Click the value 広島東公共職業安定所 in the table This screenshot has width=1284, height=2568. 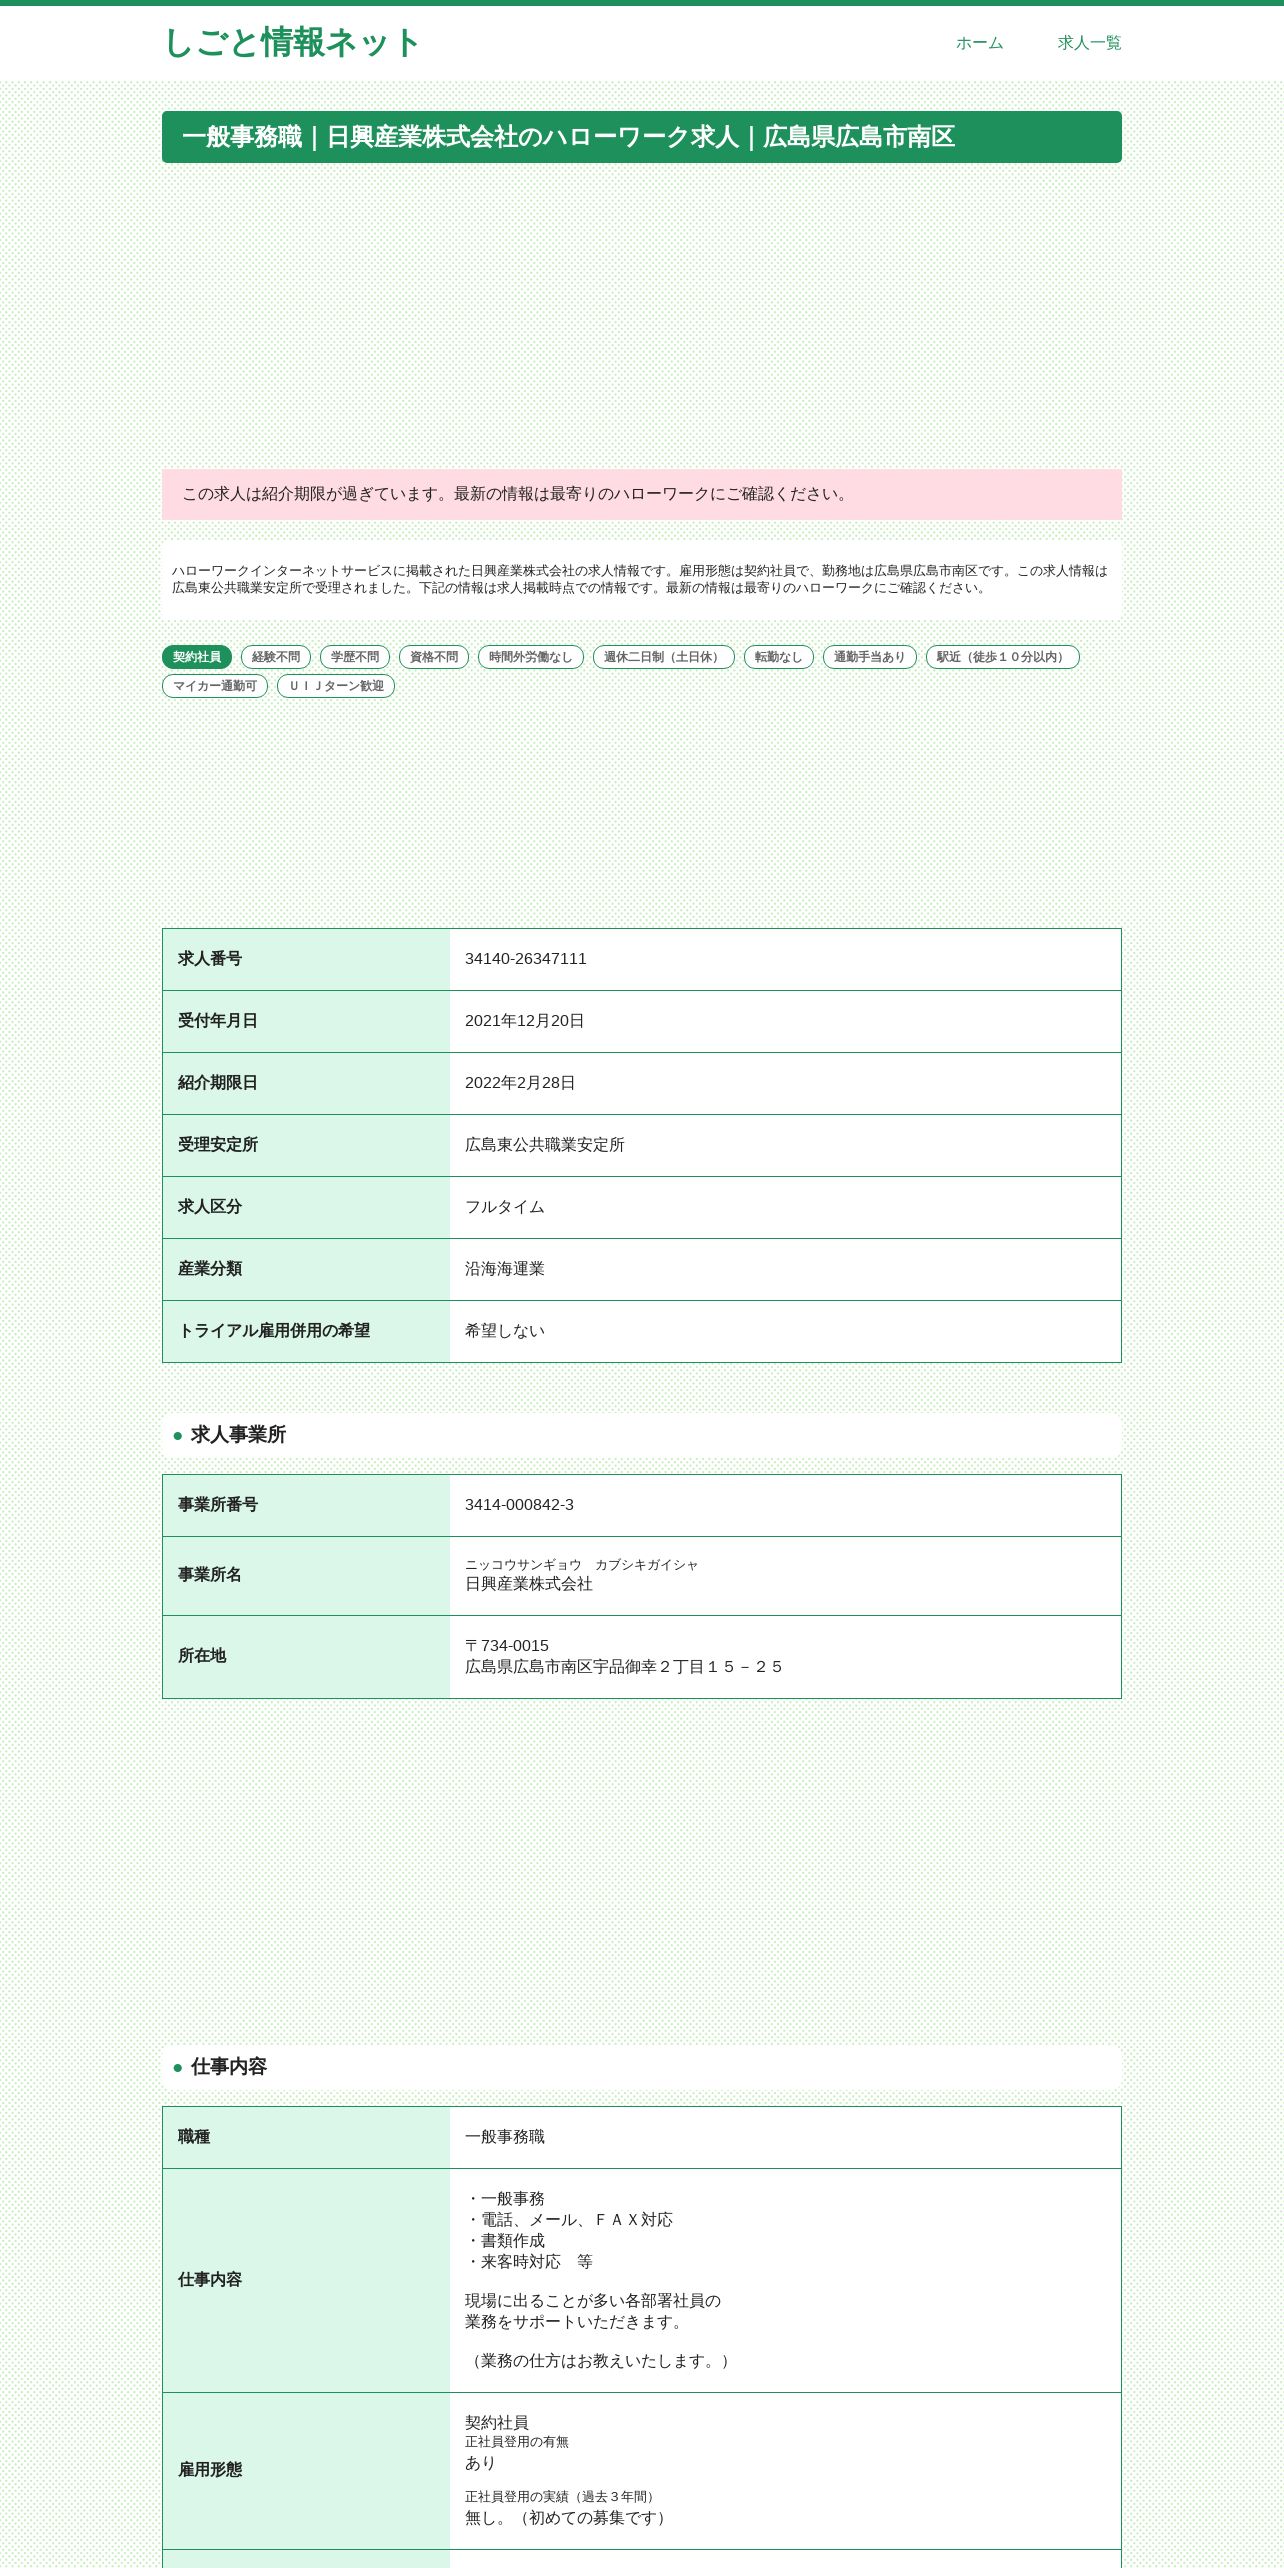545,1145
